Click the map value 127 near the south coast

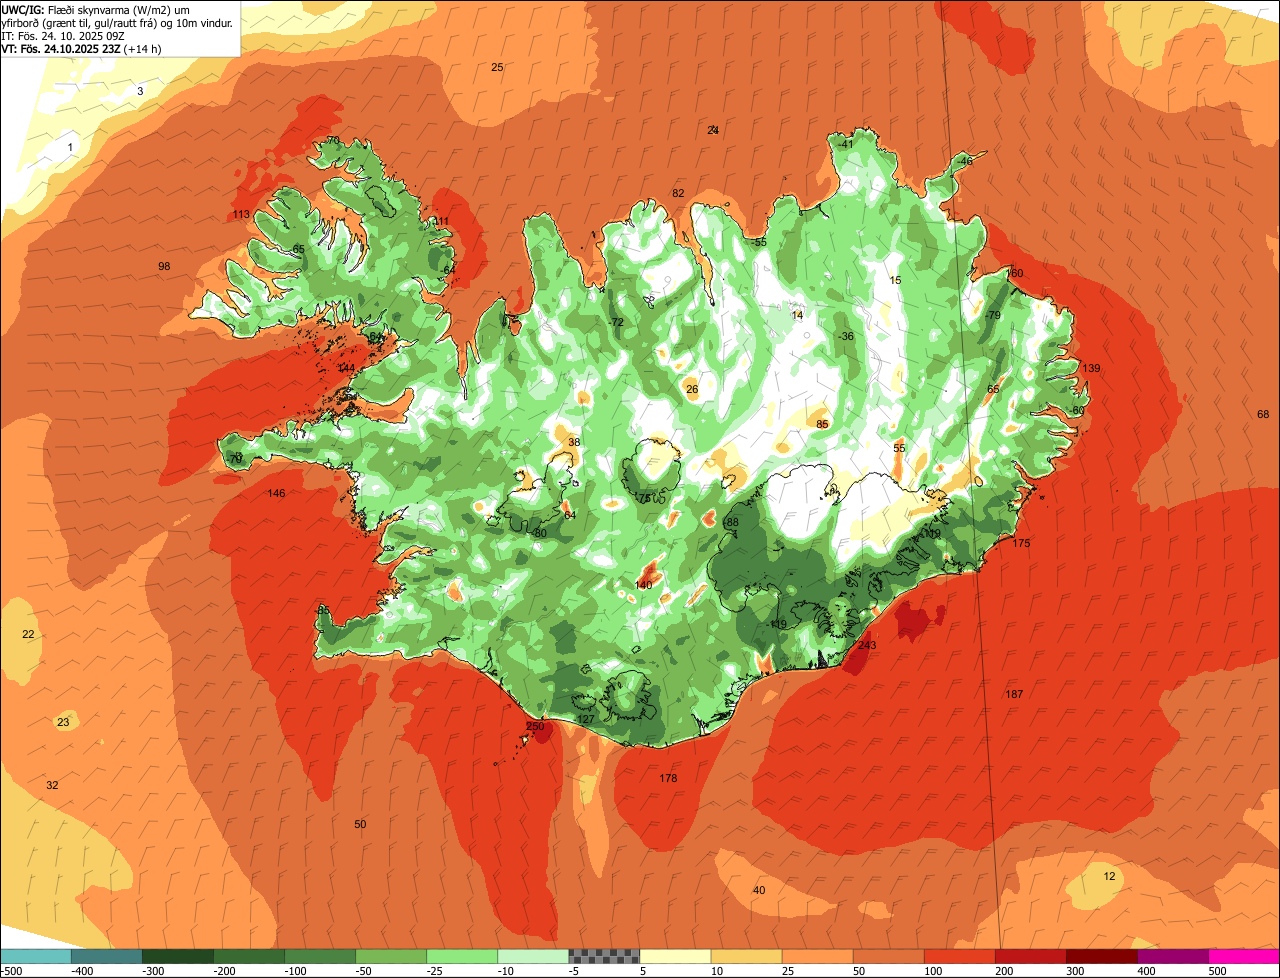tap(586, 719)
